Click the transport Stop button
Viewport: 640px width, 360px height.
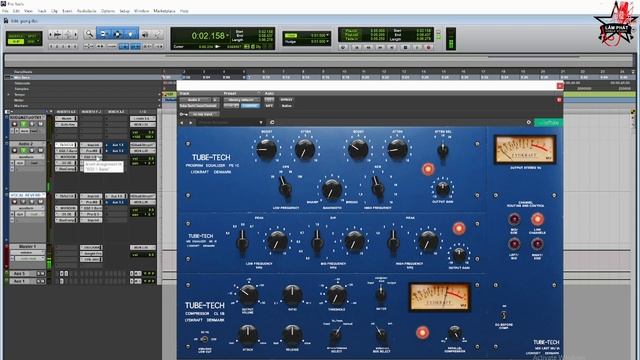tap(405, 47)
